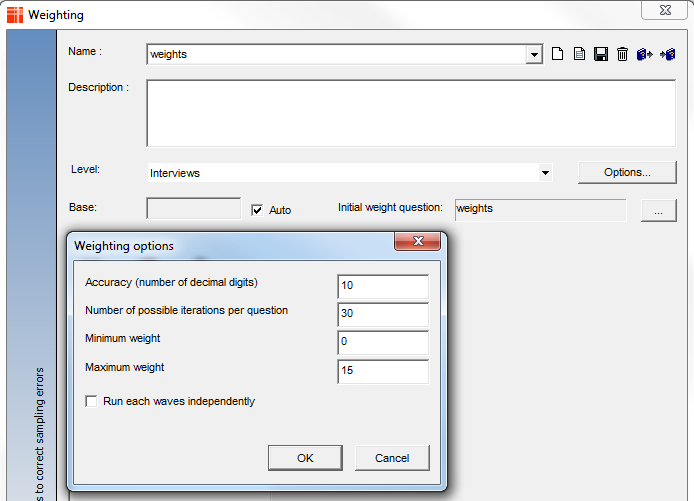Click into the Description text area
The width and height of the screenshot is (694, 501).
tap(411, 113)
